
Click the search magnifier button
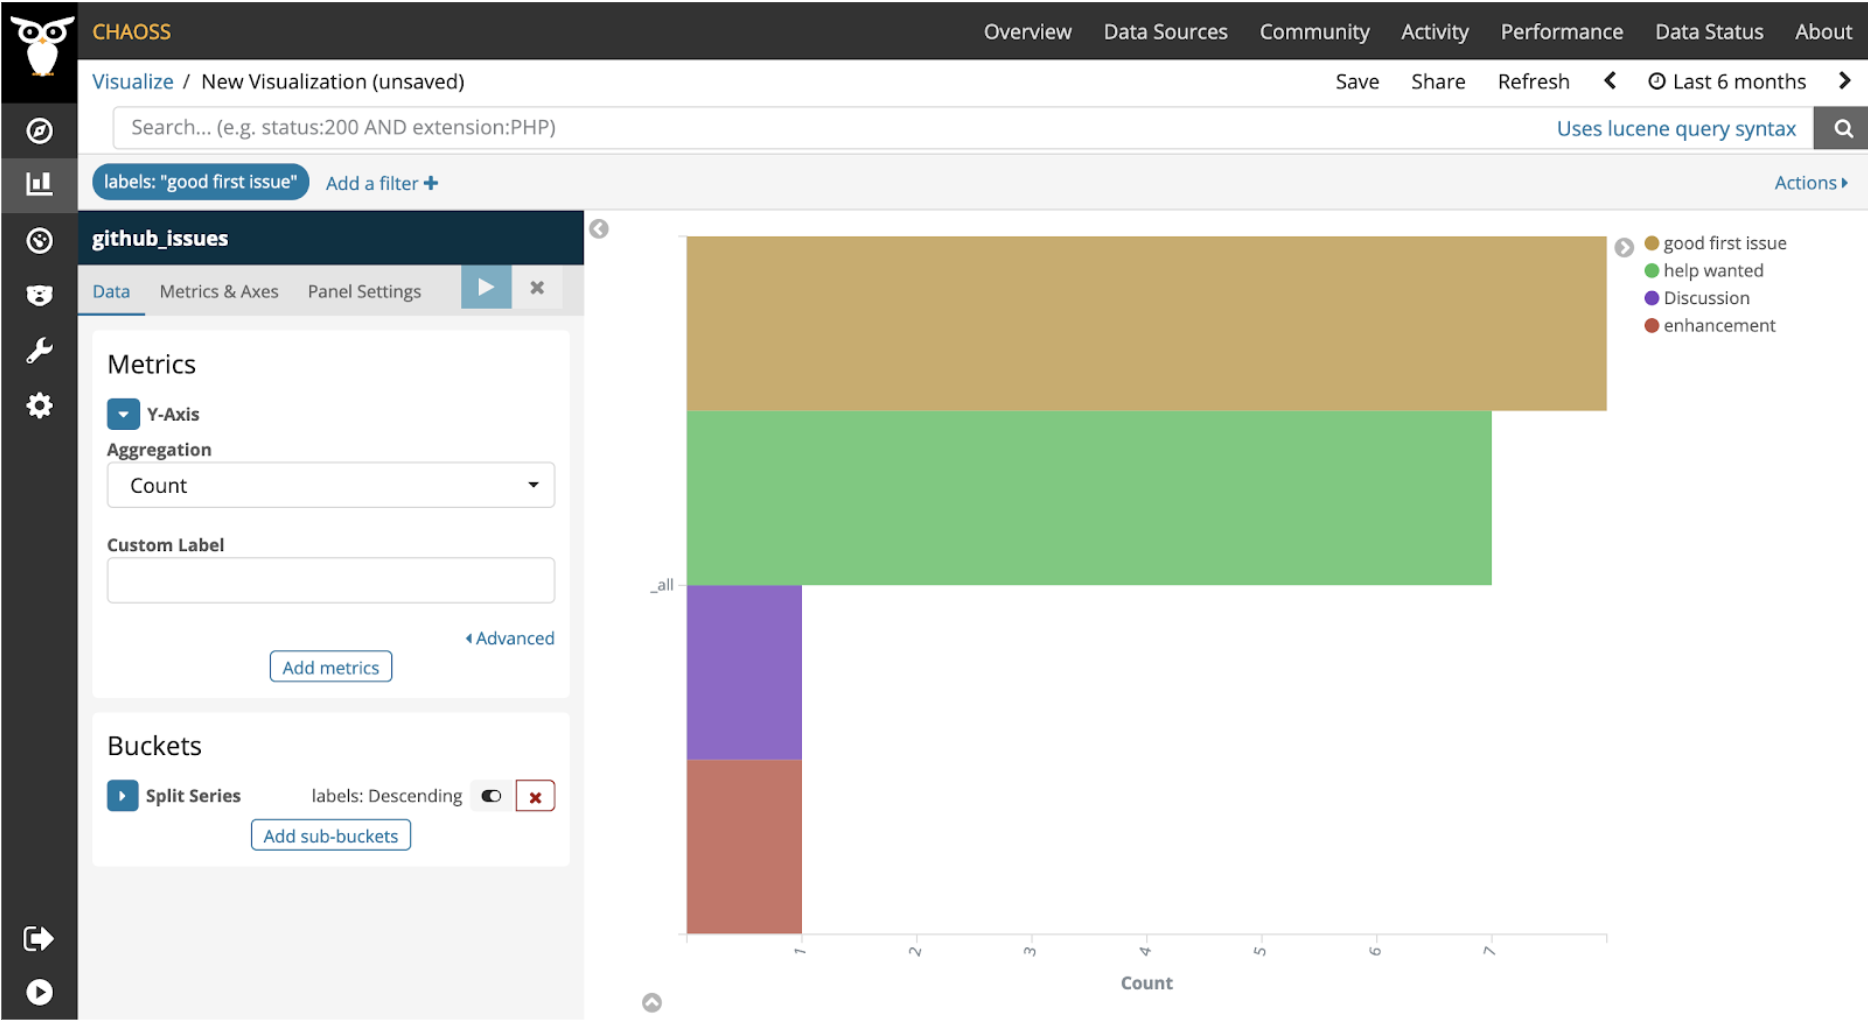click(x=1842, y=128)
